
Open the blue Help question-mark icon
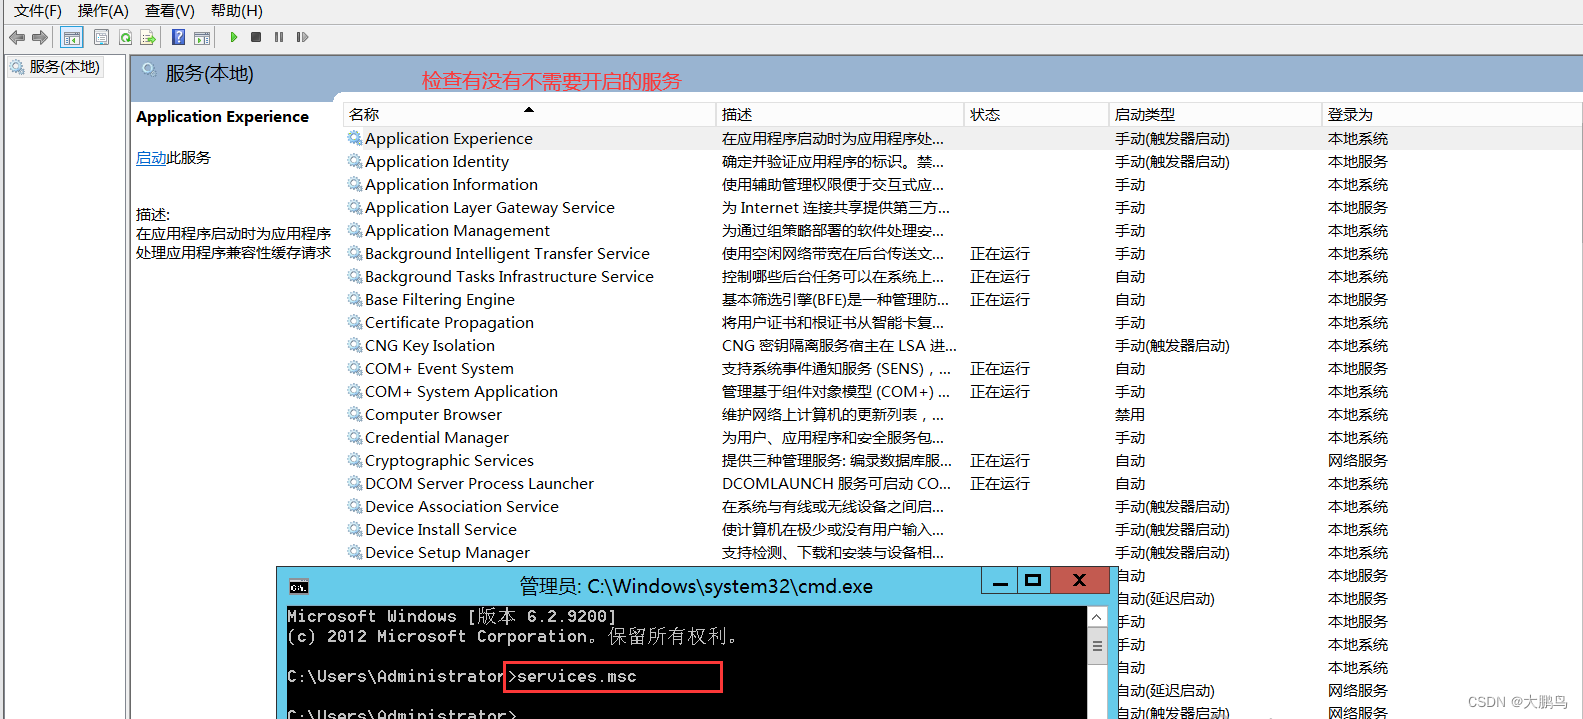pos(178,37)
